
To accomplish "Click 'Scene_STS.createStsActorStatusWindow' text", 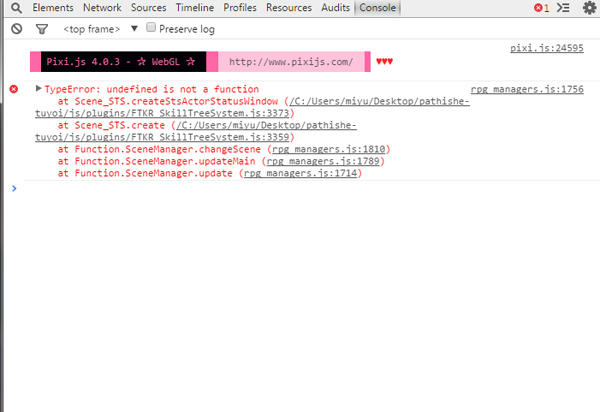I will point(176,101).
